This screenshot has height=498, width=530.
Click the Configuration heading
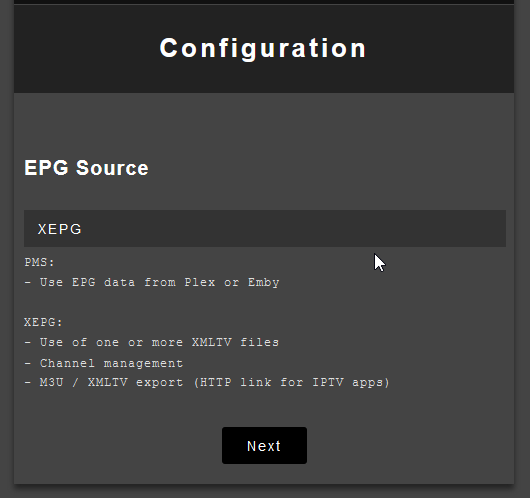click(263, 48)
